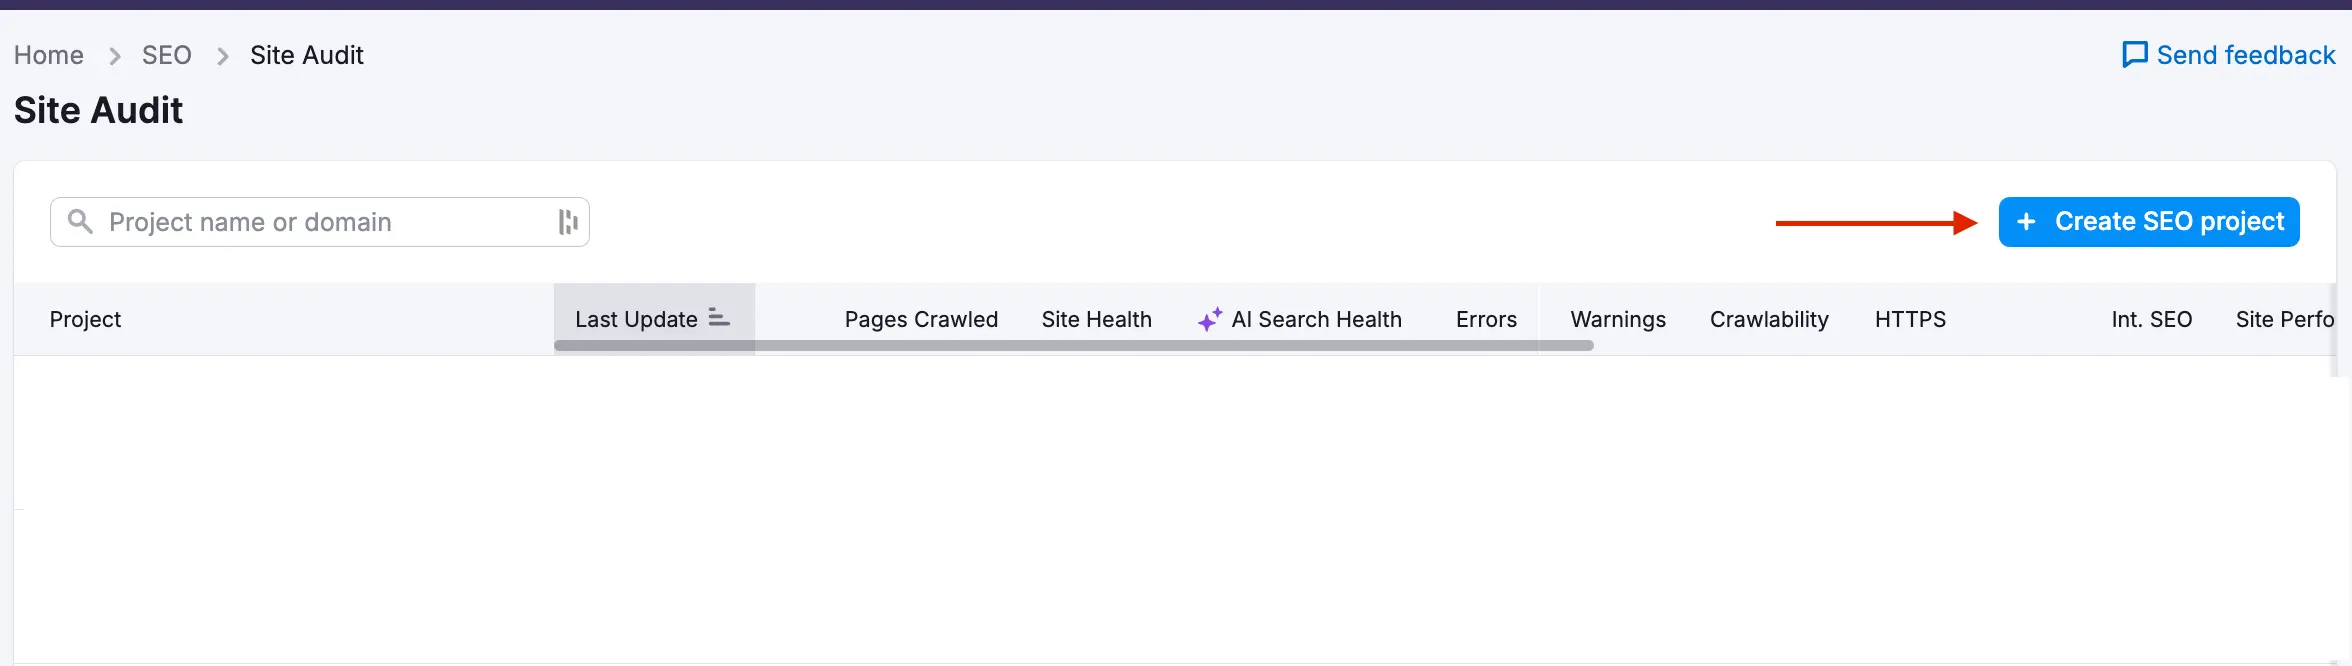Click the AI sparkle icon

(x=1210, y=319)
